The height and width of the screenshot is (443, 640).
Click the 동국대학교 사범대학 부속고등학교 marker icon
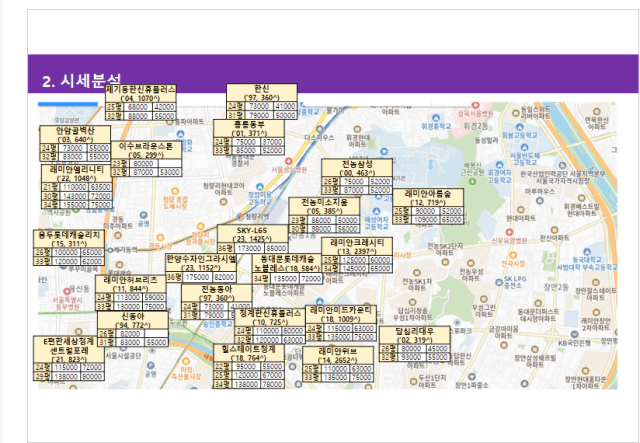[587, 252]
